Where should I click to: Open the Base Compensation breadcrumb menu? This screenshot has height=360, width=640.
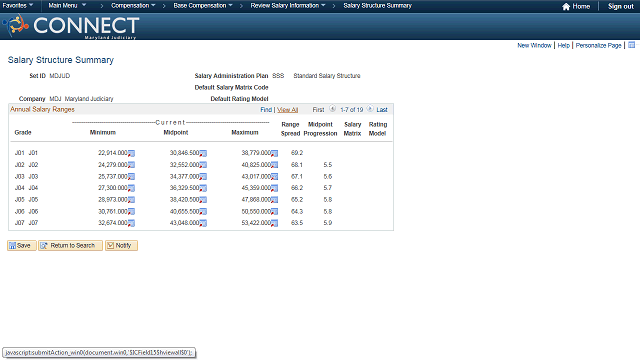tap(203, 6)
